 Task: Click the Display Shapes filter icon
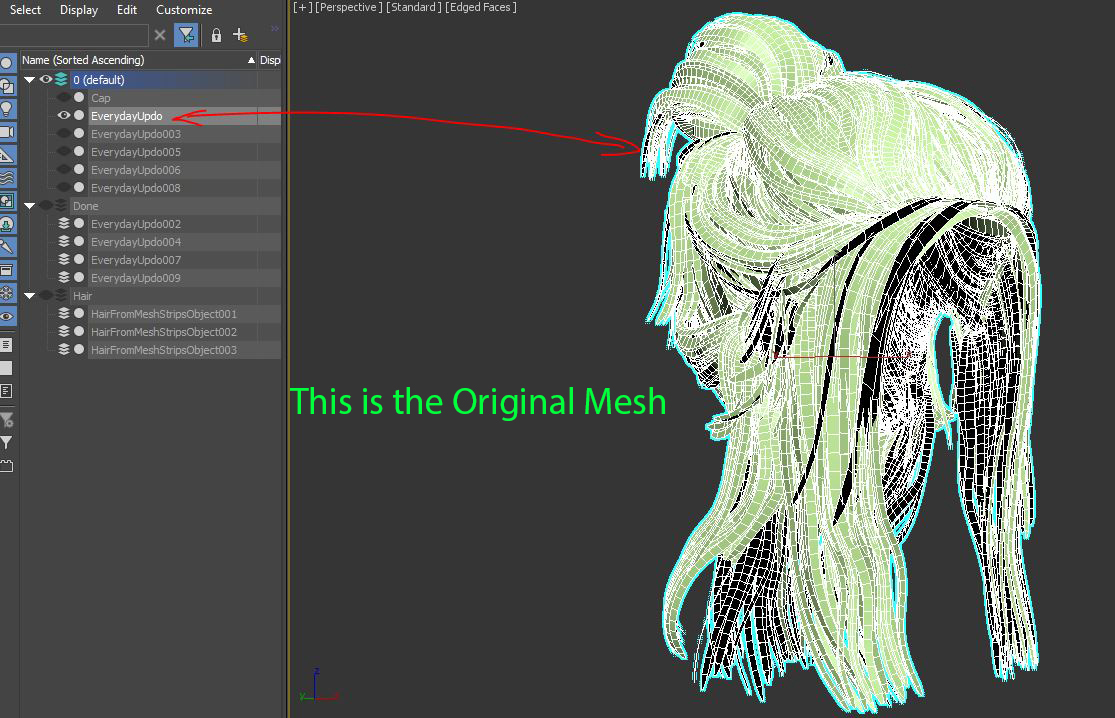[7, 87]
